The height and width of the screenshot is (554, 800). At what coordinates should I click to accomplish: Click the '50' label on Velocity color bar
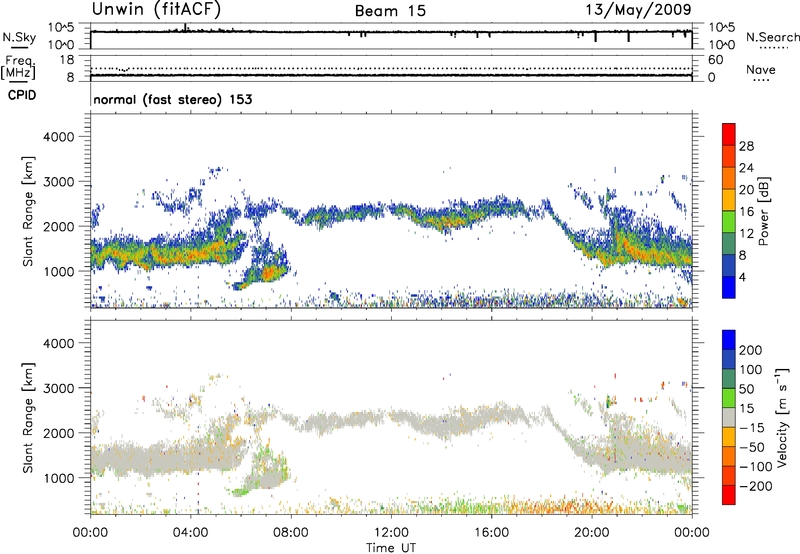click(x=746, y=389)
